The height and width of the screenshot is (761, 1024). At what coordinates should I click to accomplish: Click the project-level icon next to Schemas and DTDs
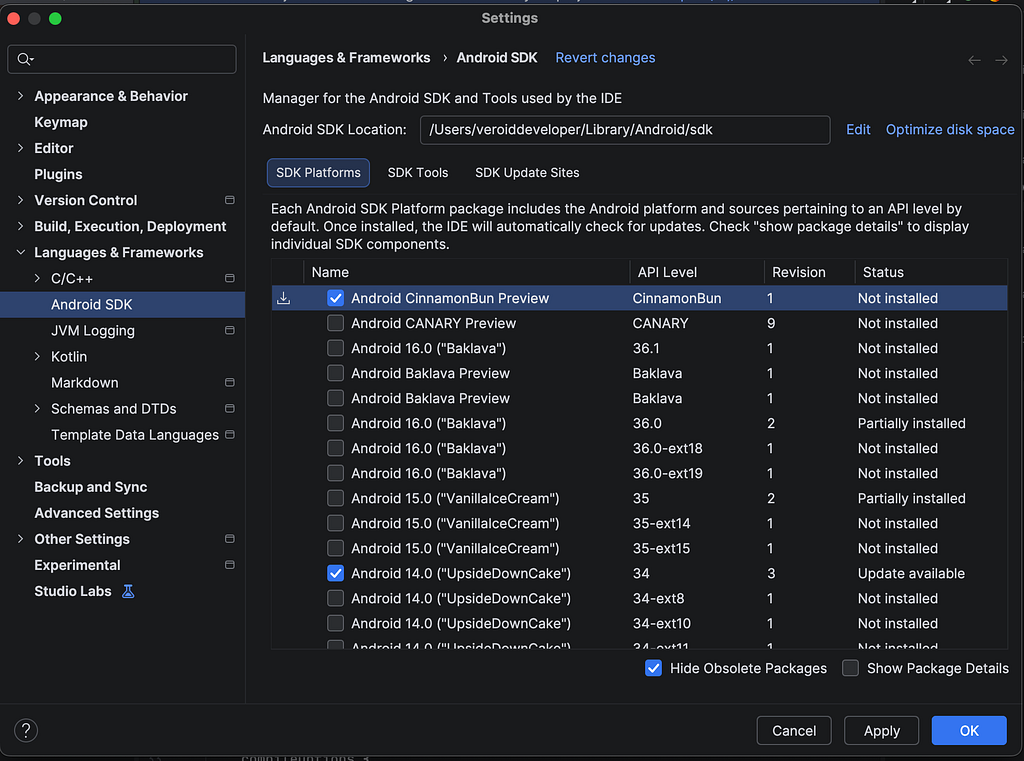(230, 408)
